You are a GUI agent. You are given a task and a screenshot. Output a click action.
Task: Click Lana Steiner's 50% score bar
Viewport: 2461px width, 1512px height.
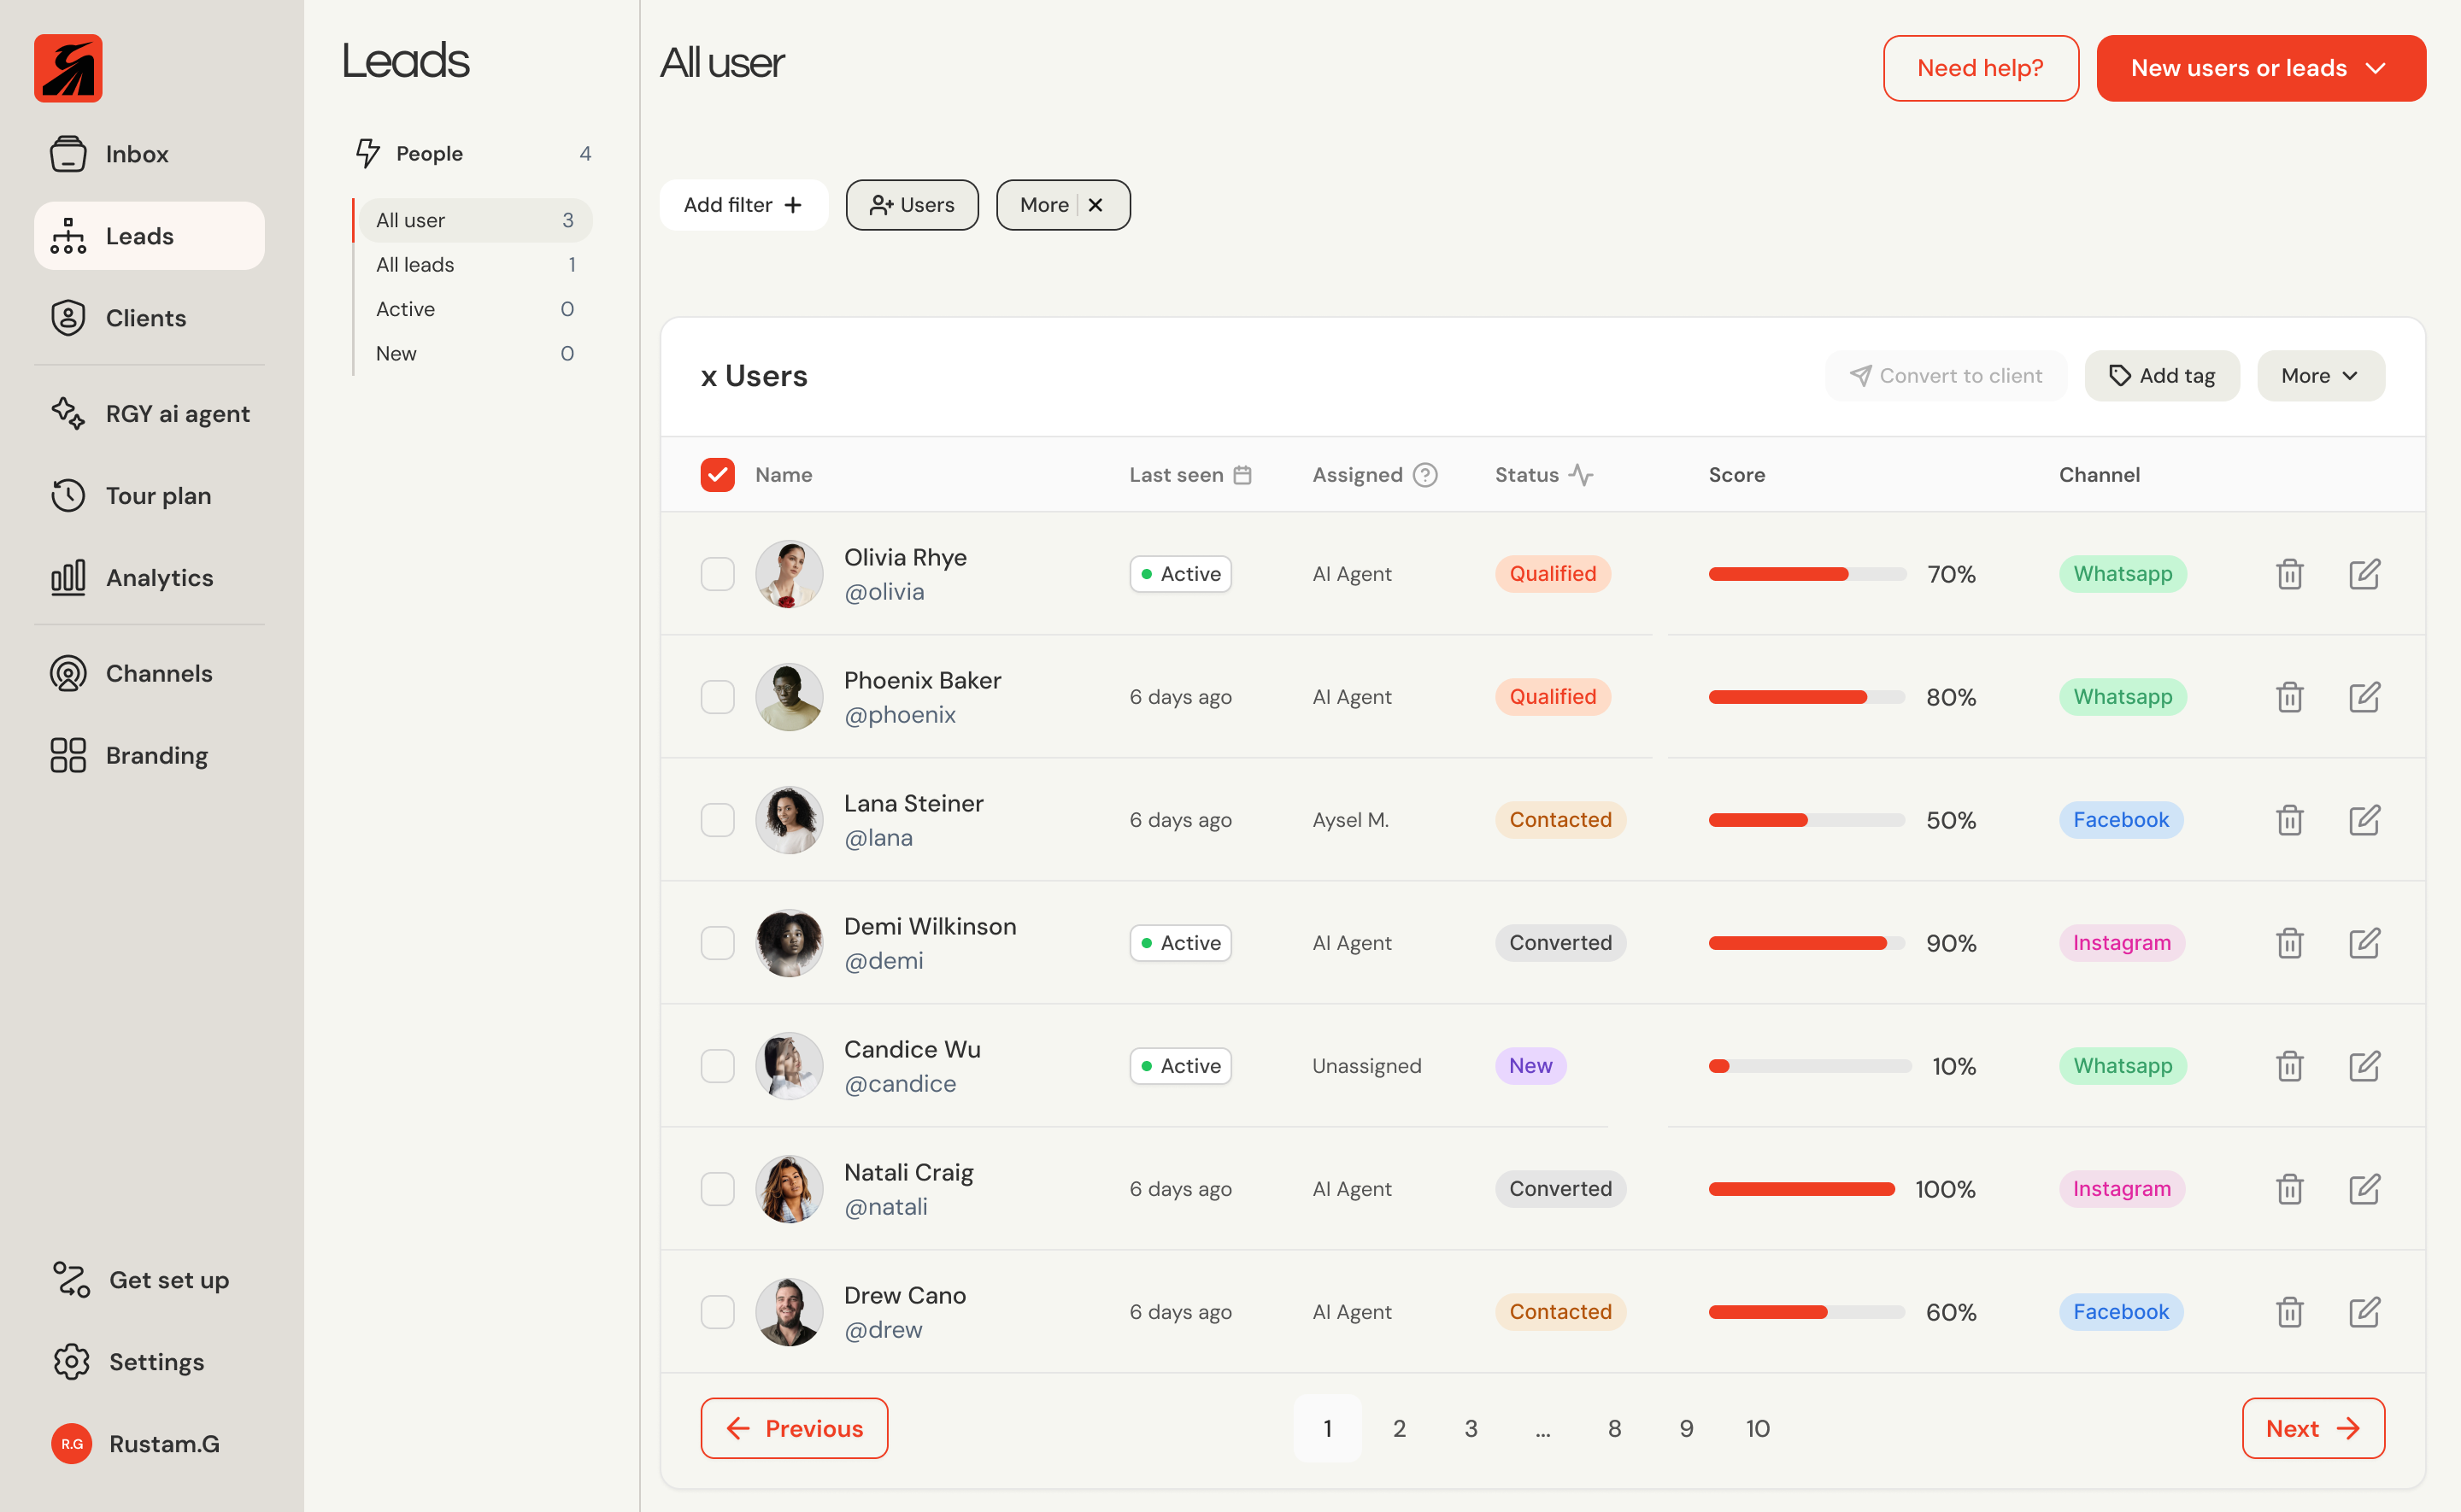1805,819
